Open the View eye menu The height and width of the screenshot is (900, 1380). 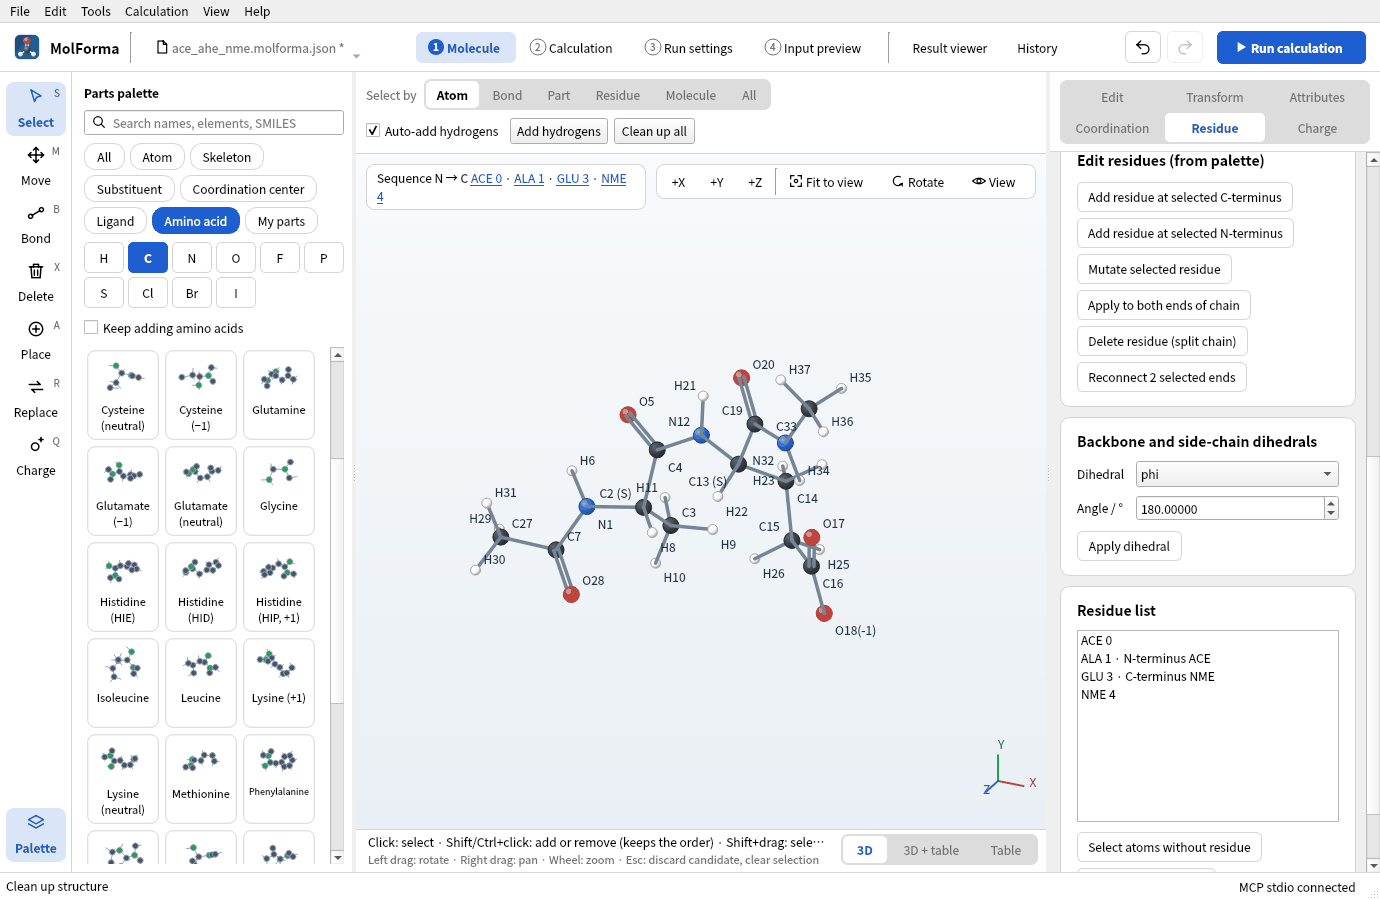(993, 182)
